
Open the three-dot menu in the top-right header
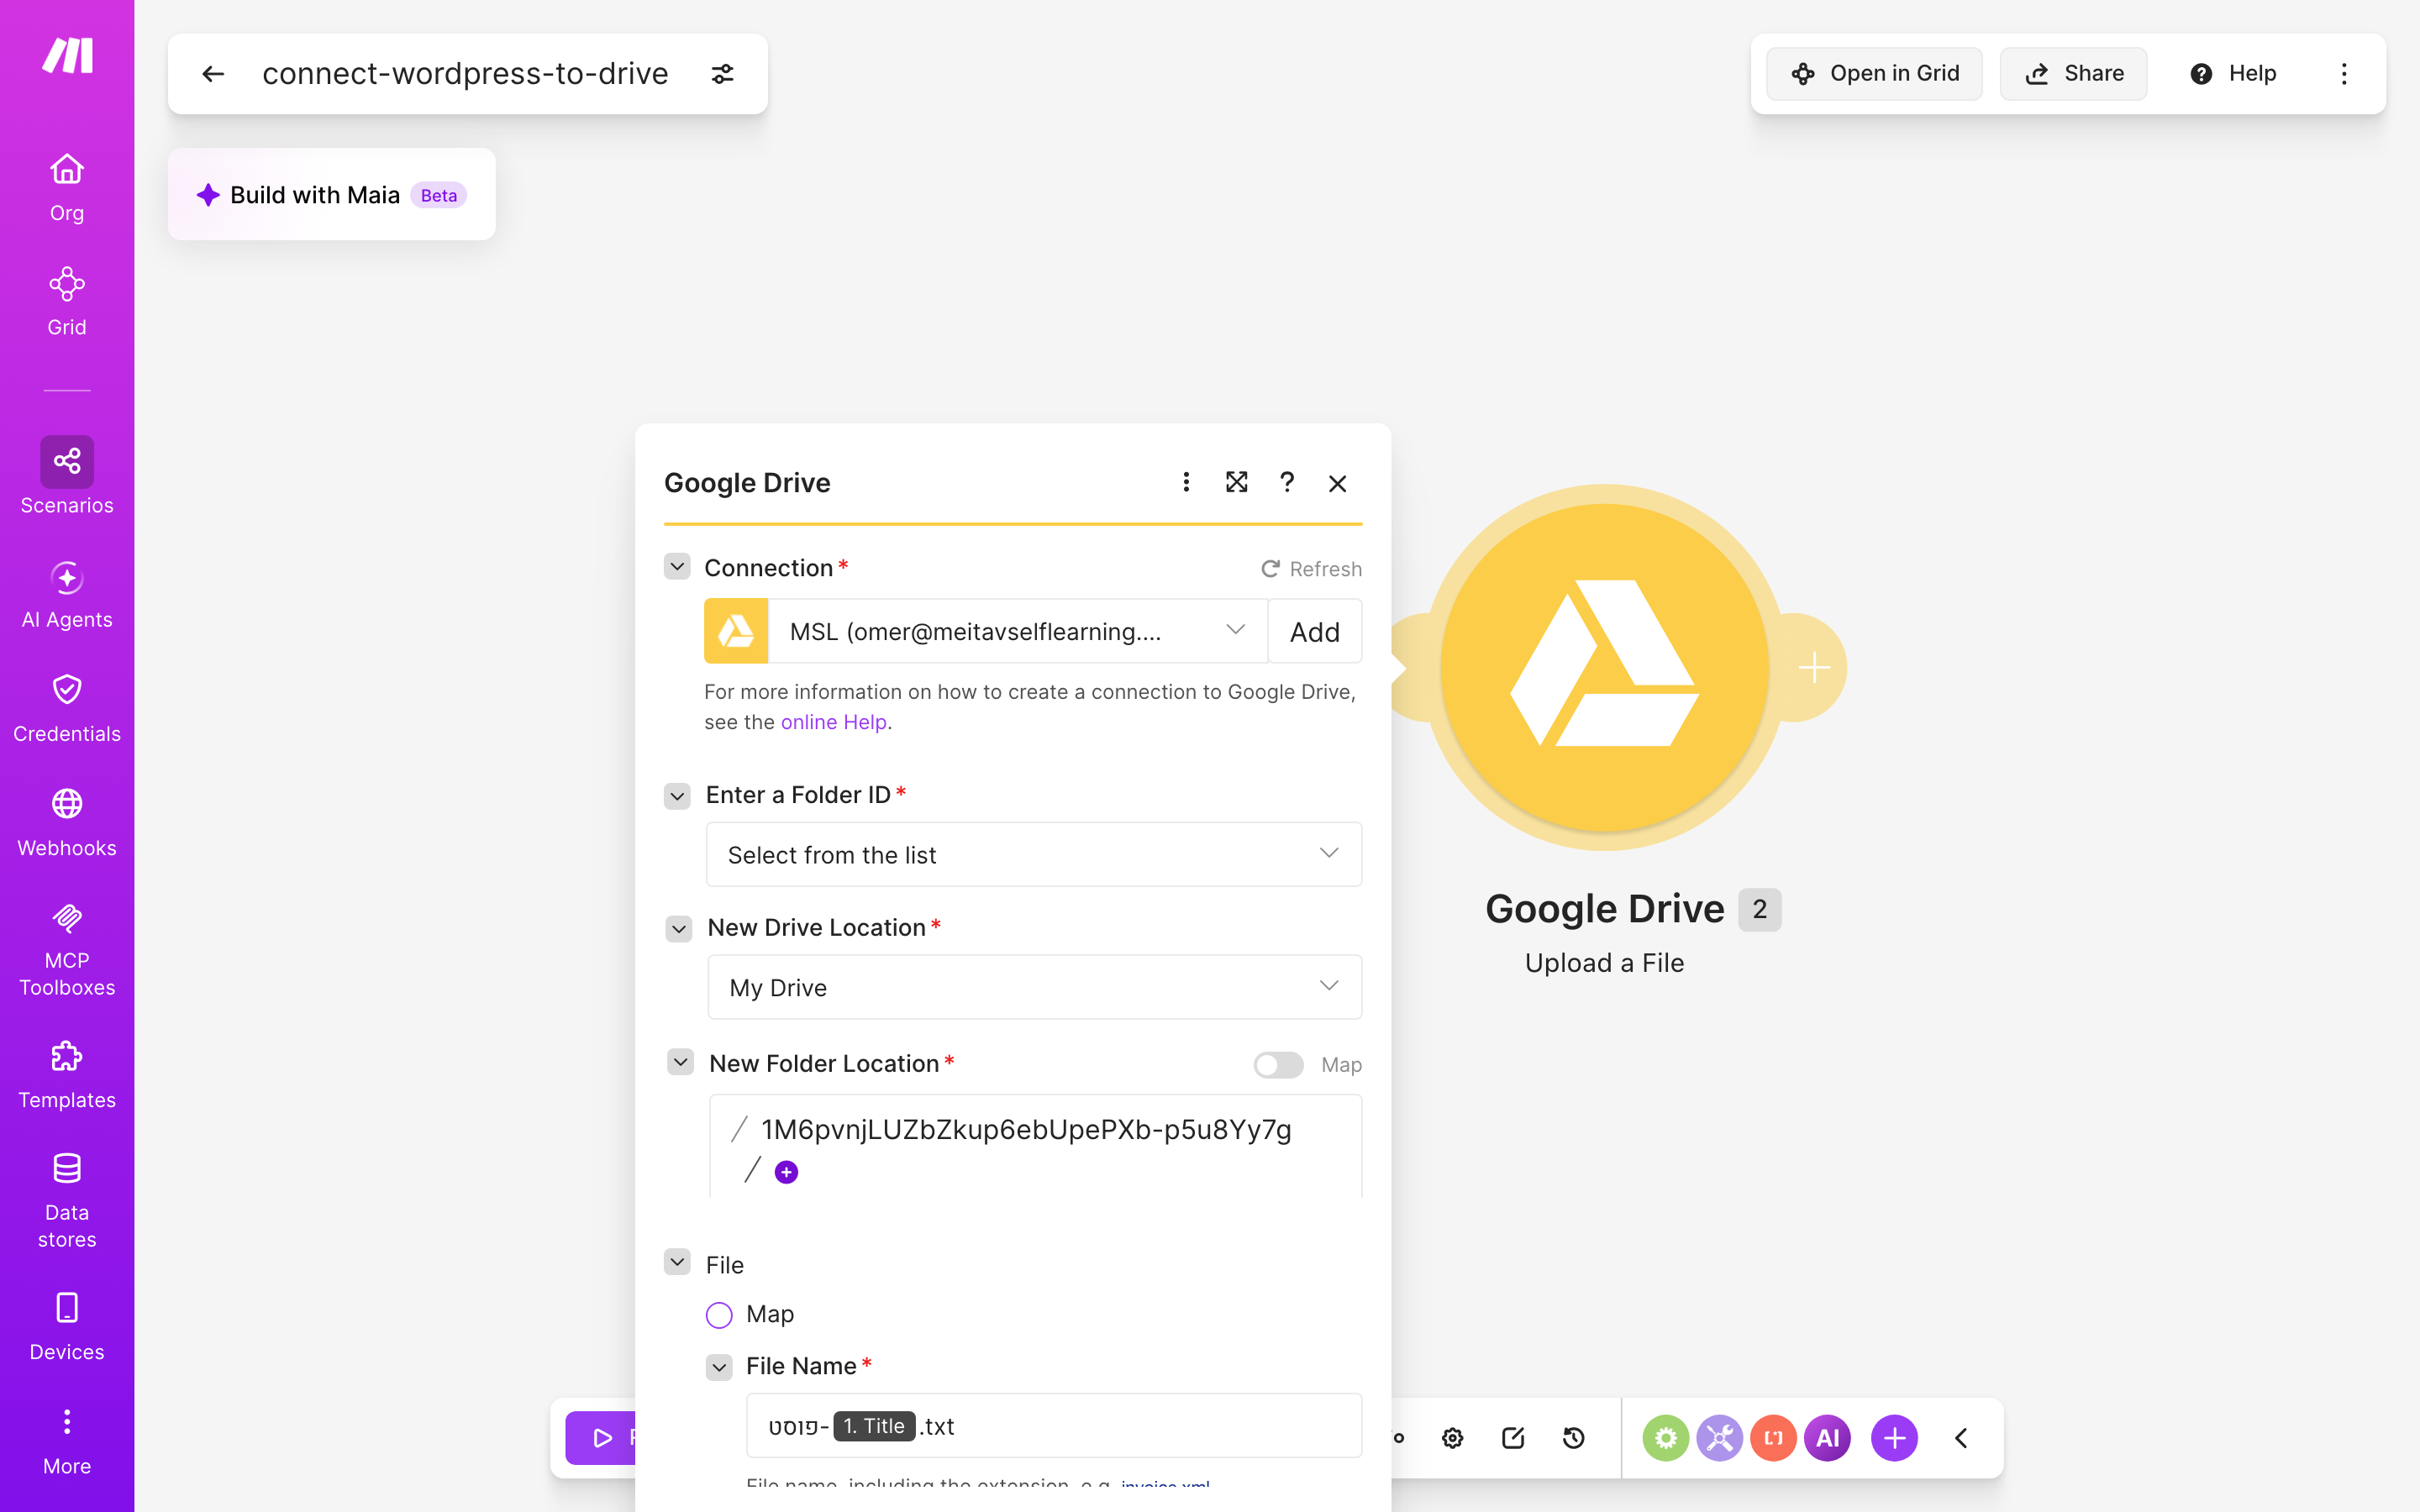pyautogui.click(x=2344, y=74)
